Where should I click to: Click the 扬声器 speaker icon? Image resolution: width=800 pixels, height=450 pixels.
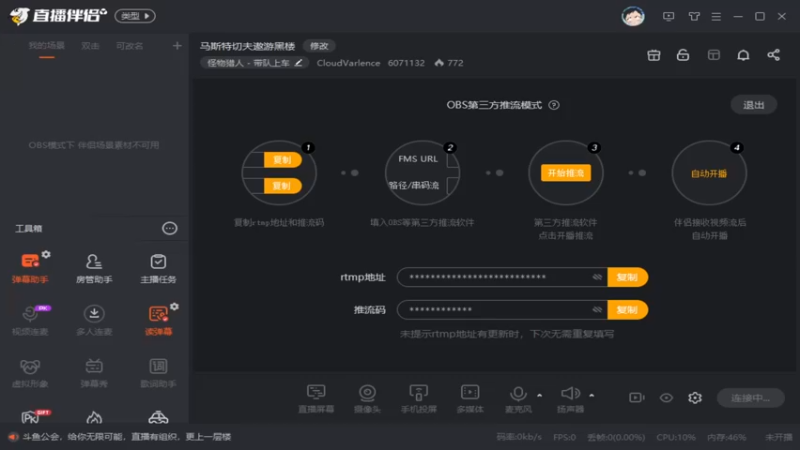(x=570, y=393)
